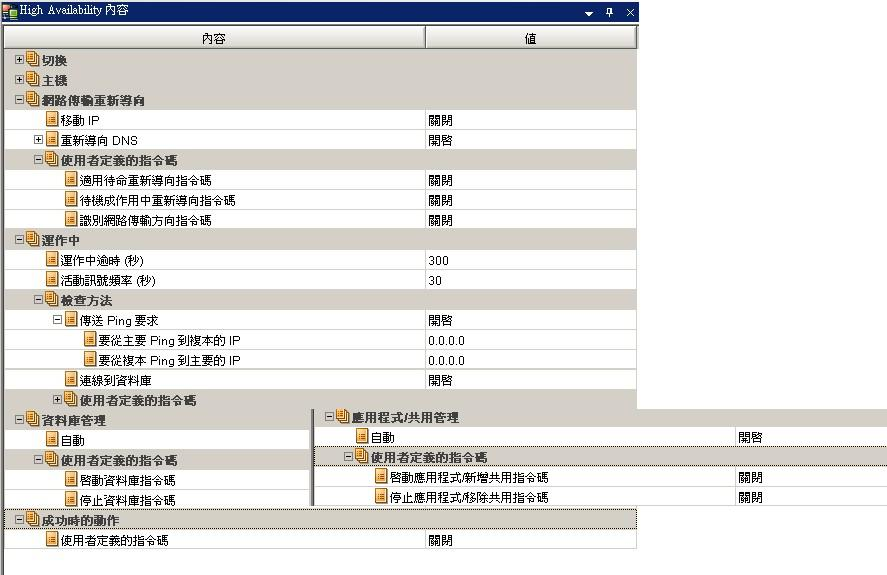Click the 連線到資料庫 property icon
The height and width of the screenshot is (575, 887).
71,379
